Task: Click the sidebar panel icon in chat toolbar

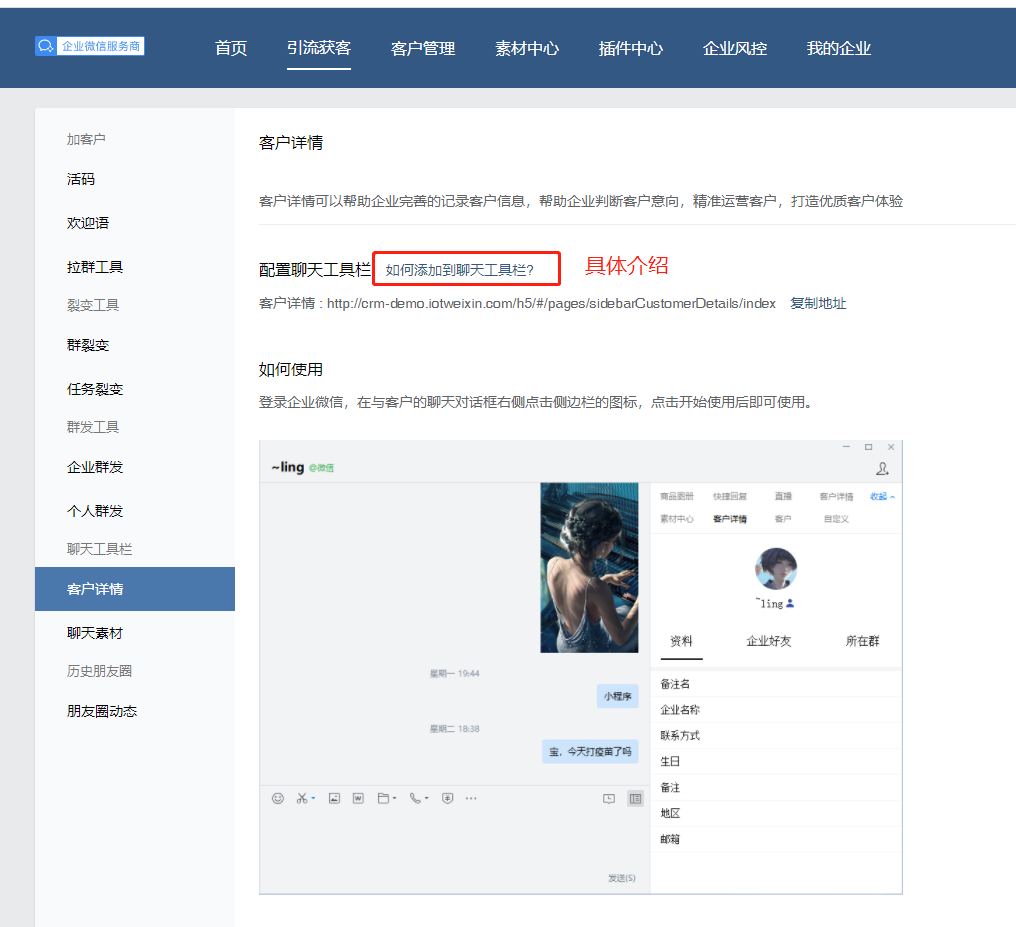Action: (636, 799)
